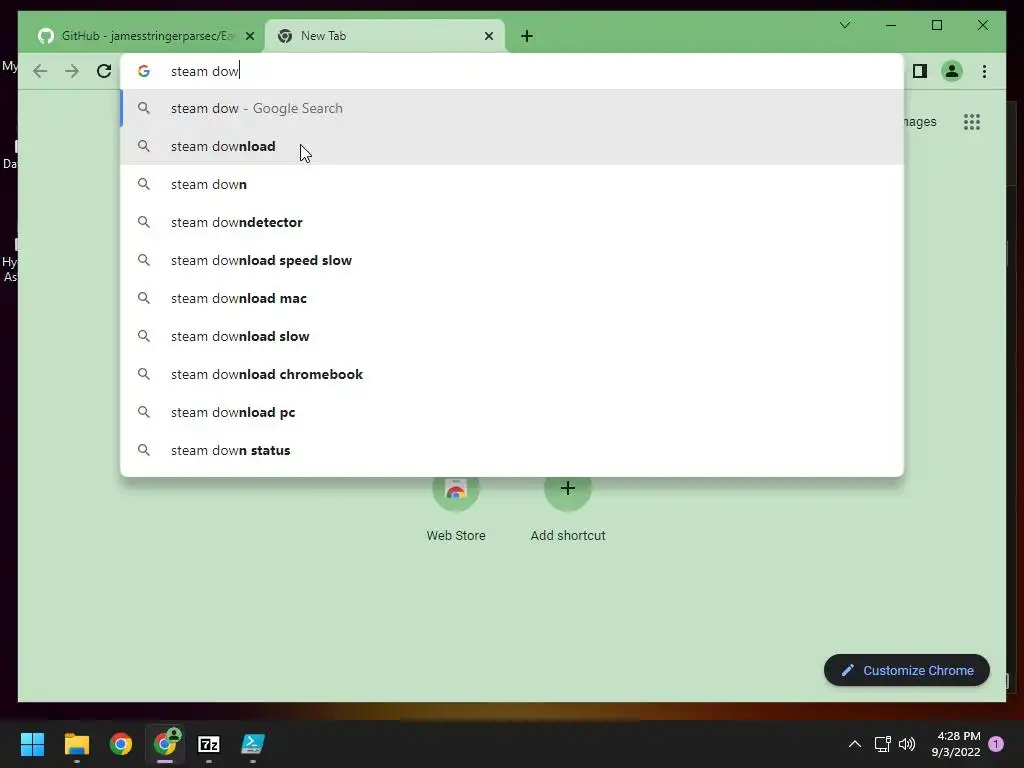Viewport: 1024px width, 768px height.
Task: Open the Chrome profile avatar
Action: (x=952, y=71)
